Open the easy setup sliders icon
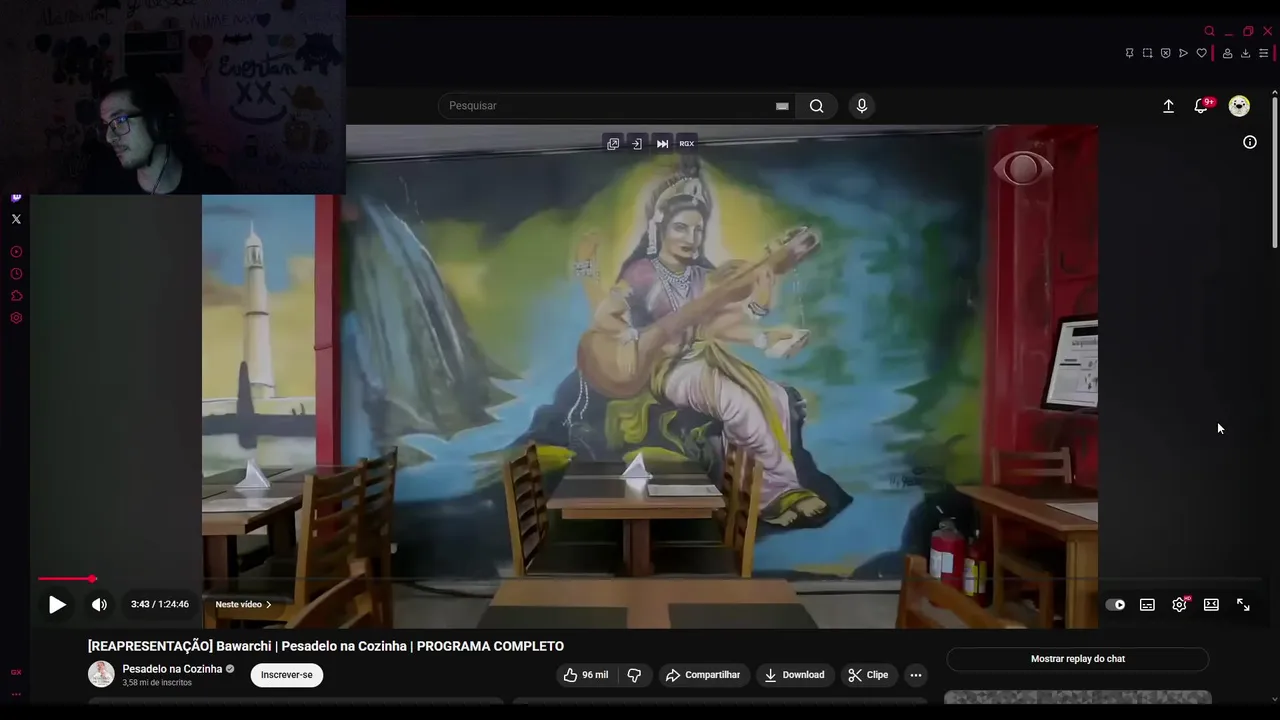 click(x=1264, y=53)
